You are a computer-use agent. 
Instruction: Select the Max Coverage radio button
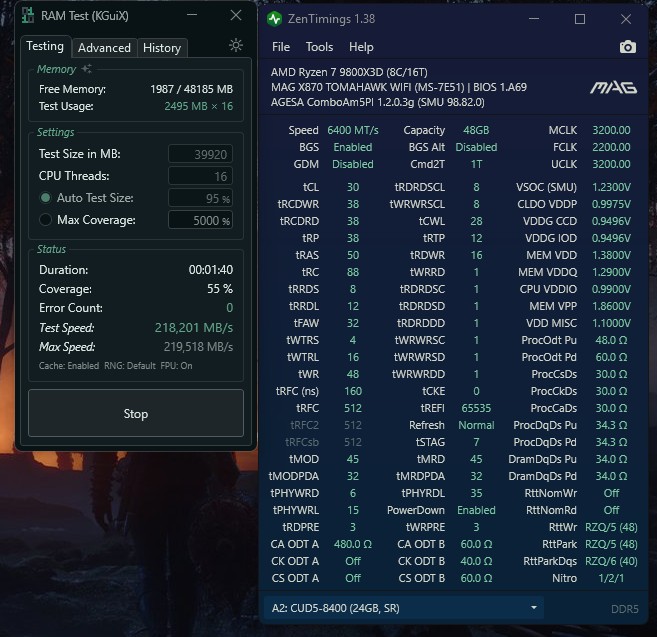(45, 220)
